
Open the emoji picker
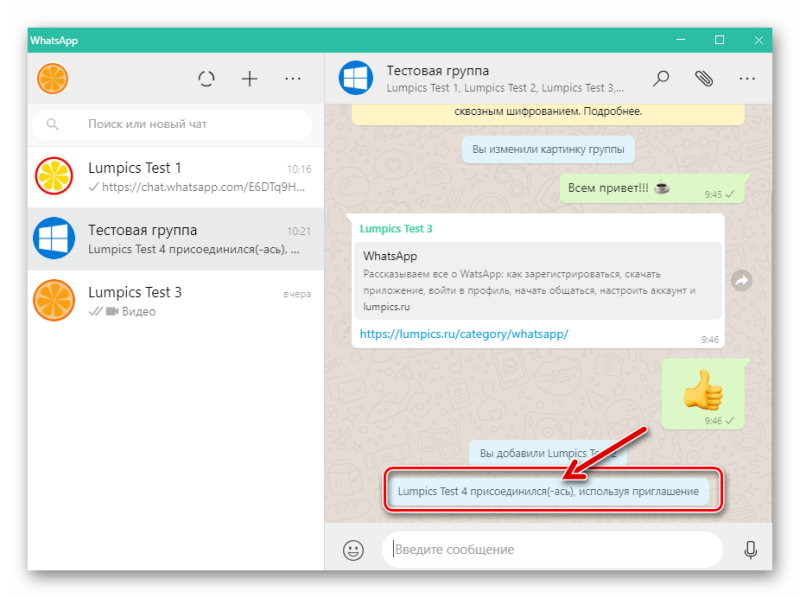[353, 550]
